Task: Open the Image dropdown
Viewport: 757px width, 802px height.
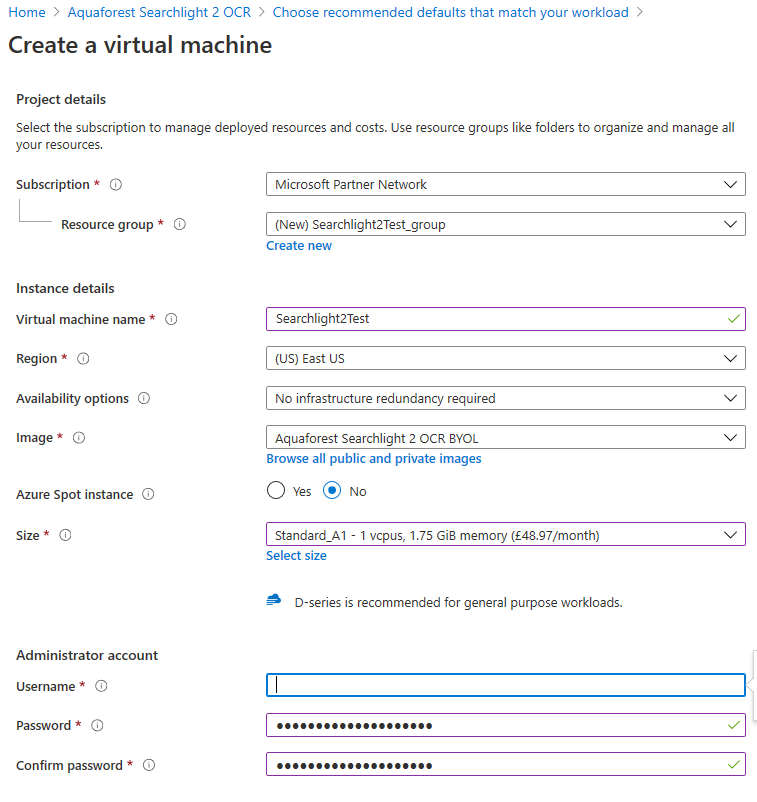Action: [505, 437]
